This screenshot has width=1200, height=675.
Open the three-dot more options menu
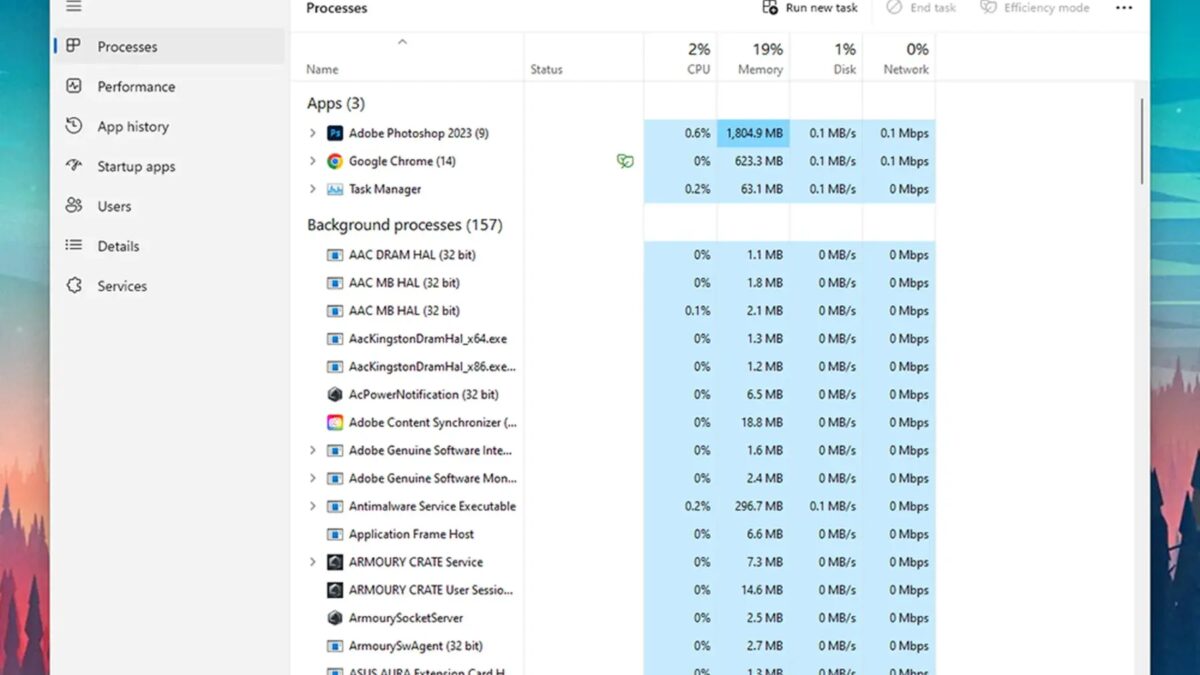coord(1124,8)
